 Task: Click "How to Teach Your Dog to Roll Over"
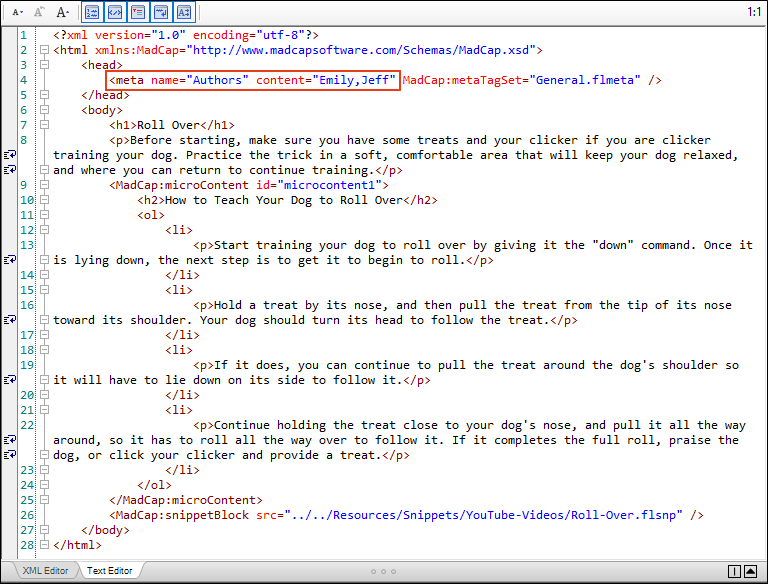284,200
